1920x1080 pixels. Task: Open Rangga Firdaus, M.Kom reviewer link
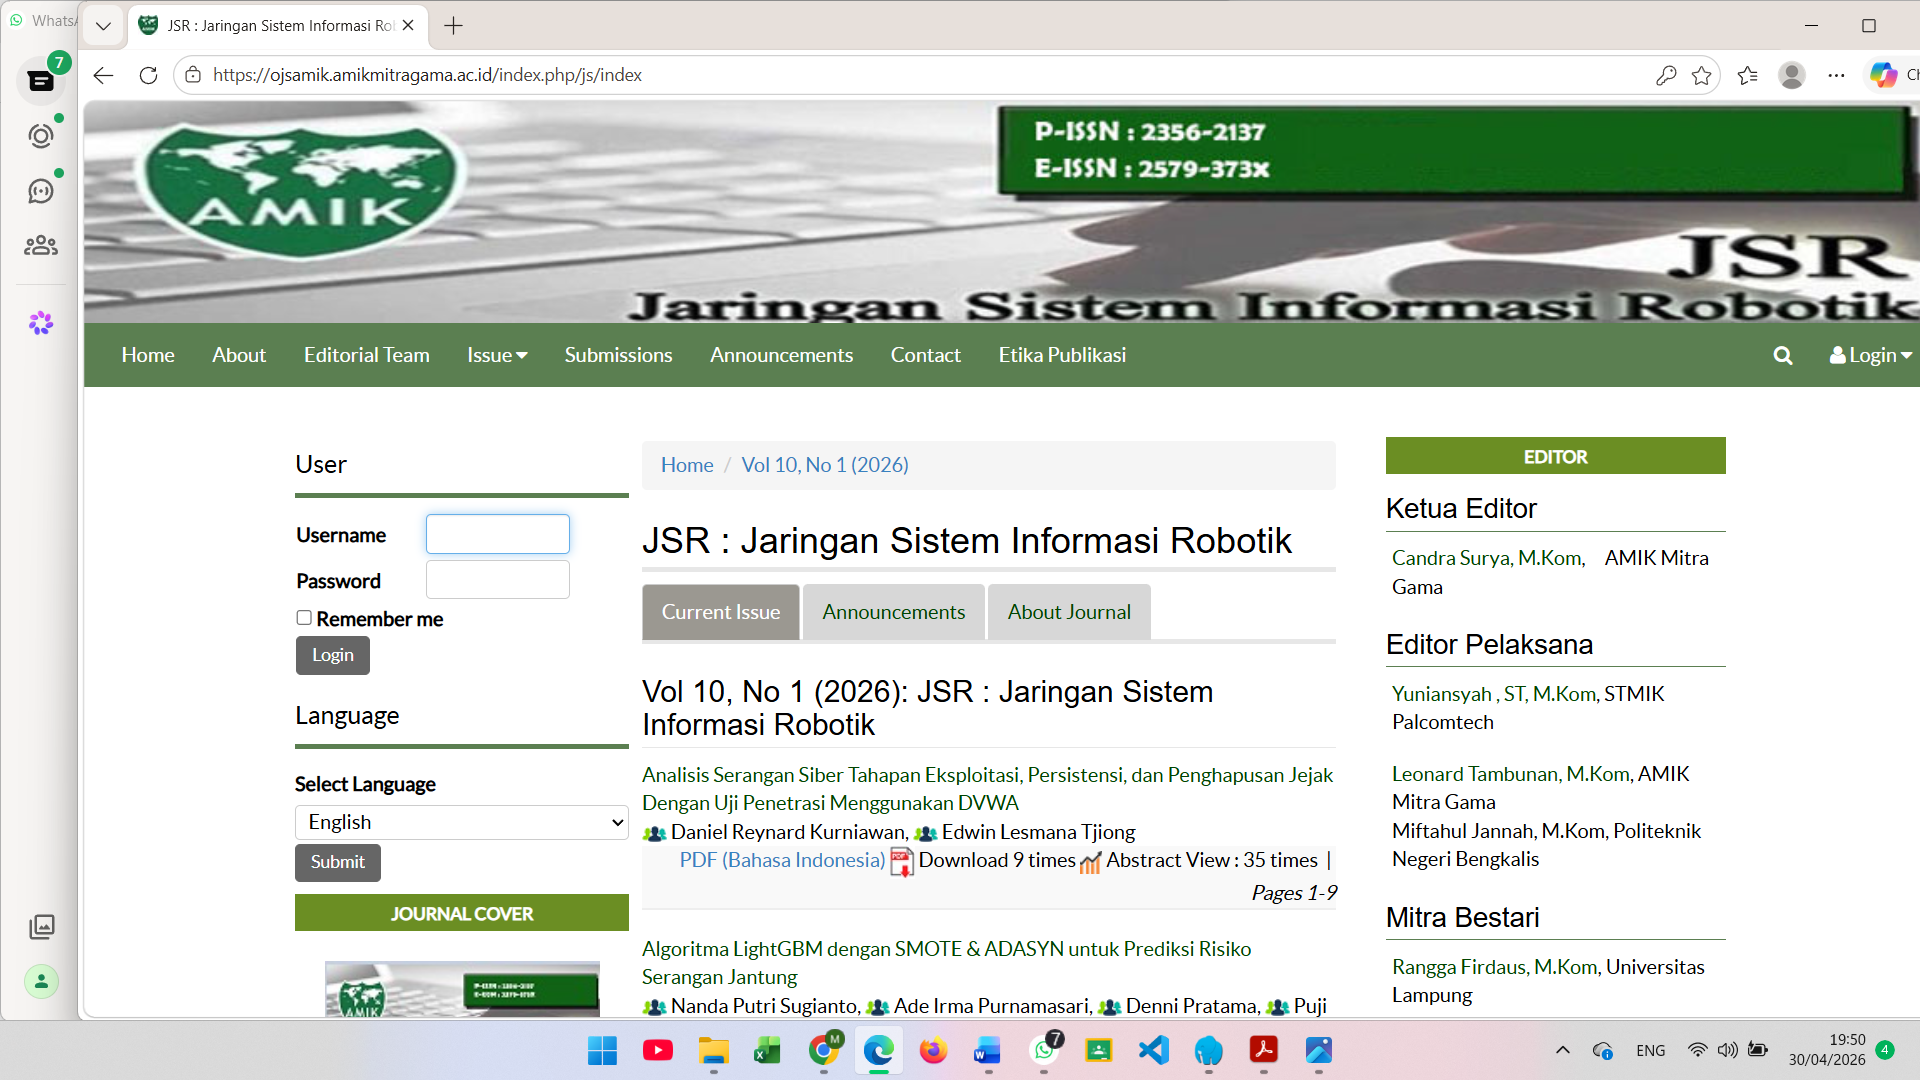tap(1496, 967)
